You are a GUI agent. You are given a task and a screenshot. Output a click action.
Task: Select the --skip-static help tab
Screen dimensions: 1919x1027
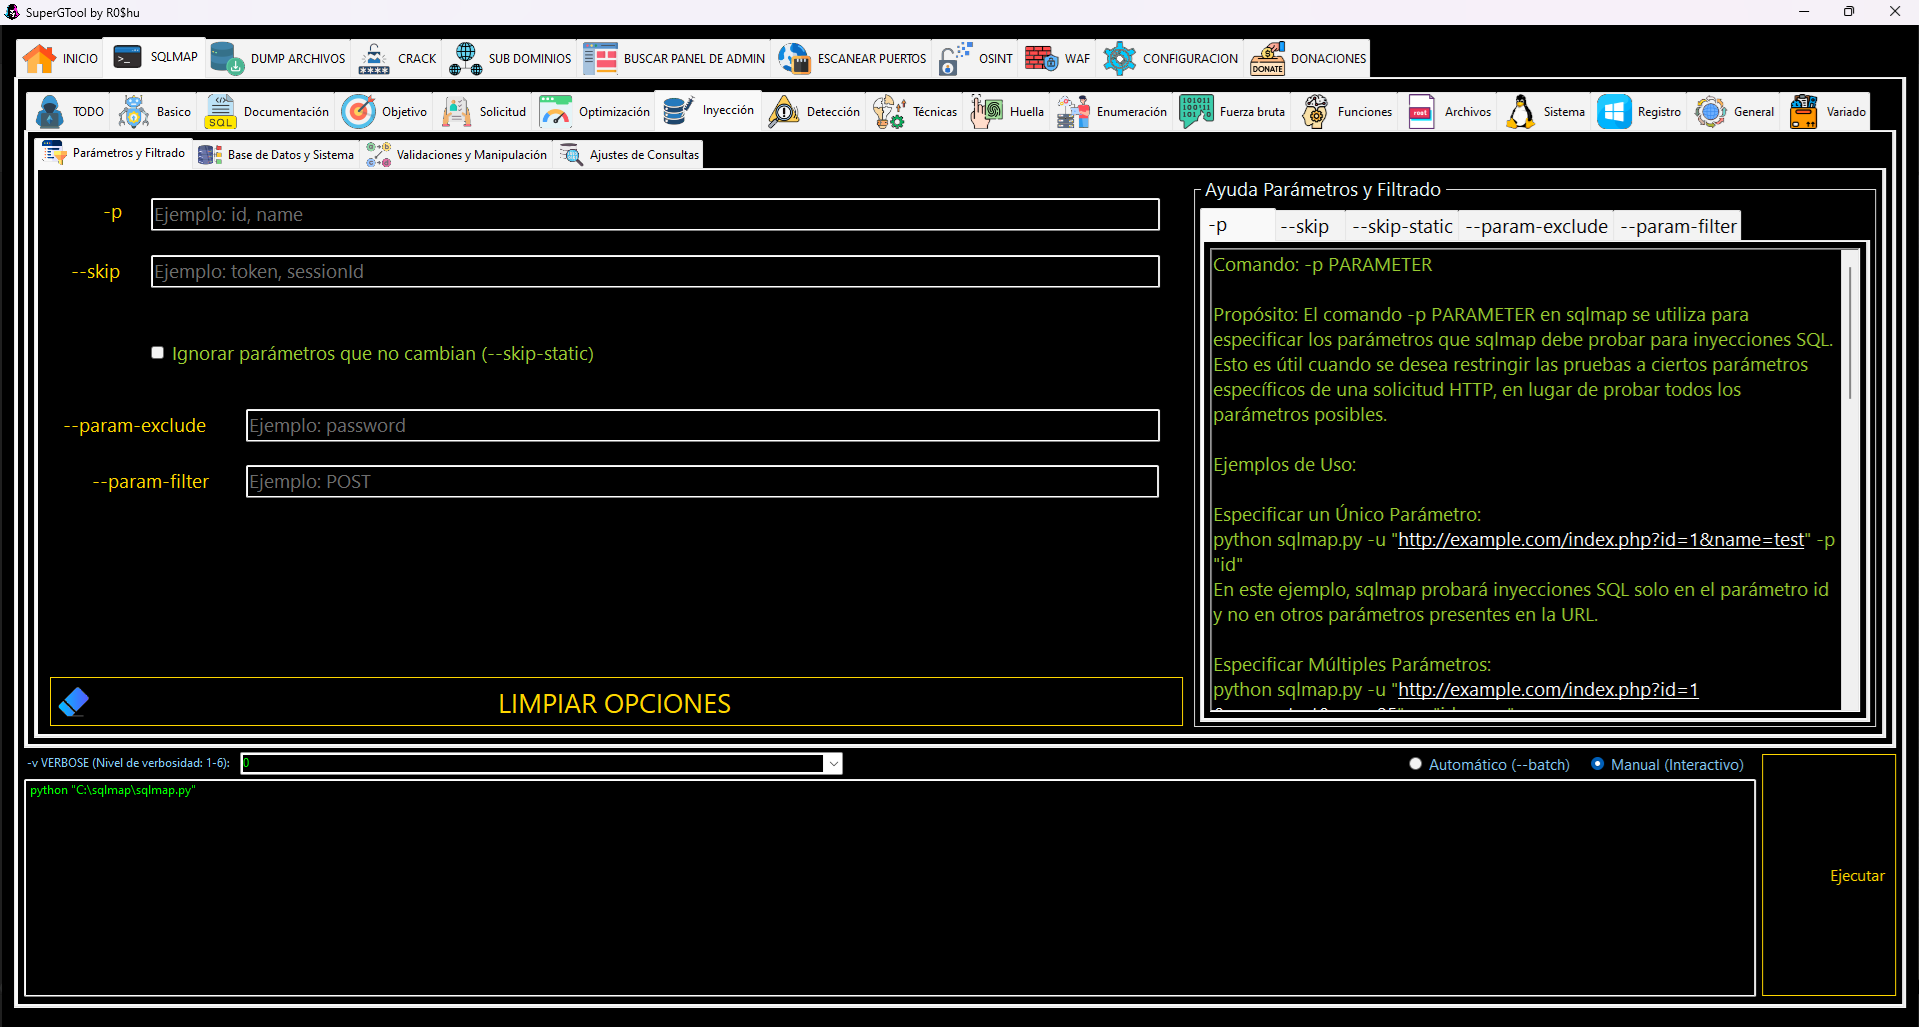1402,226
